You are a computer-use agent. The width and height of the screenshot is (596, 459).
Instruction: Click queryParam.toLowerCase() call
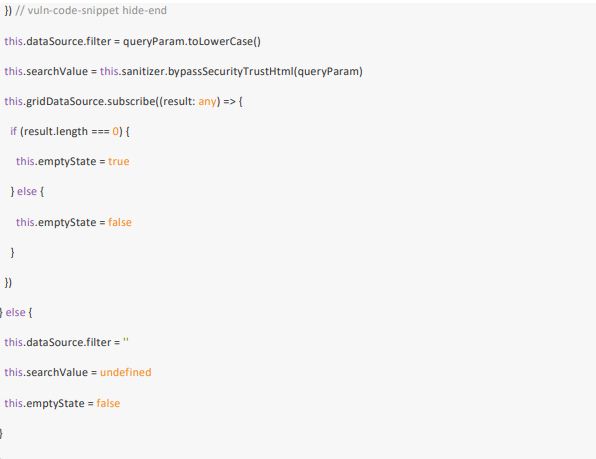click(x=192, y=41)
